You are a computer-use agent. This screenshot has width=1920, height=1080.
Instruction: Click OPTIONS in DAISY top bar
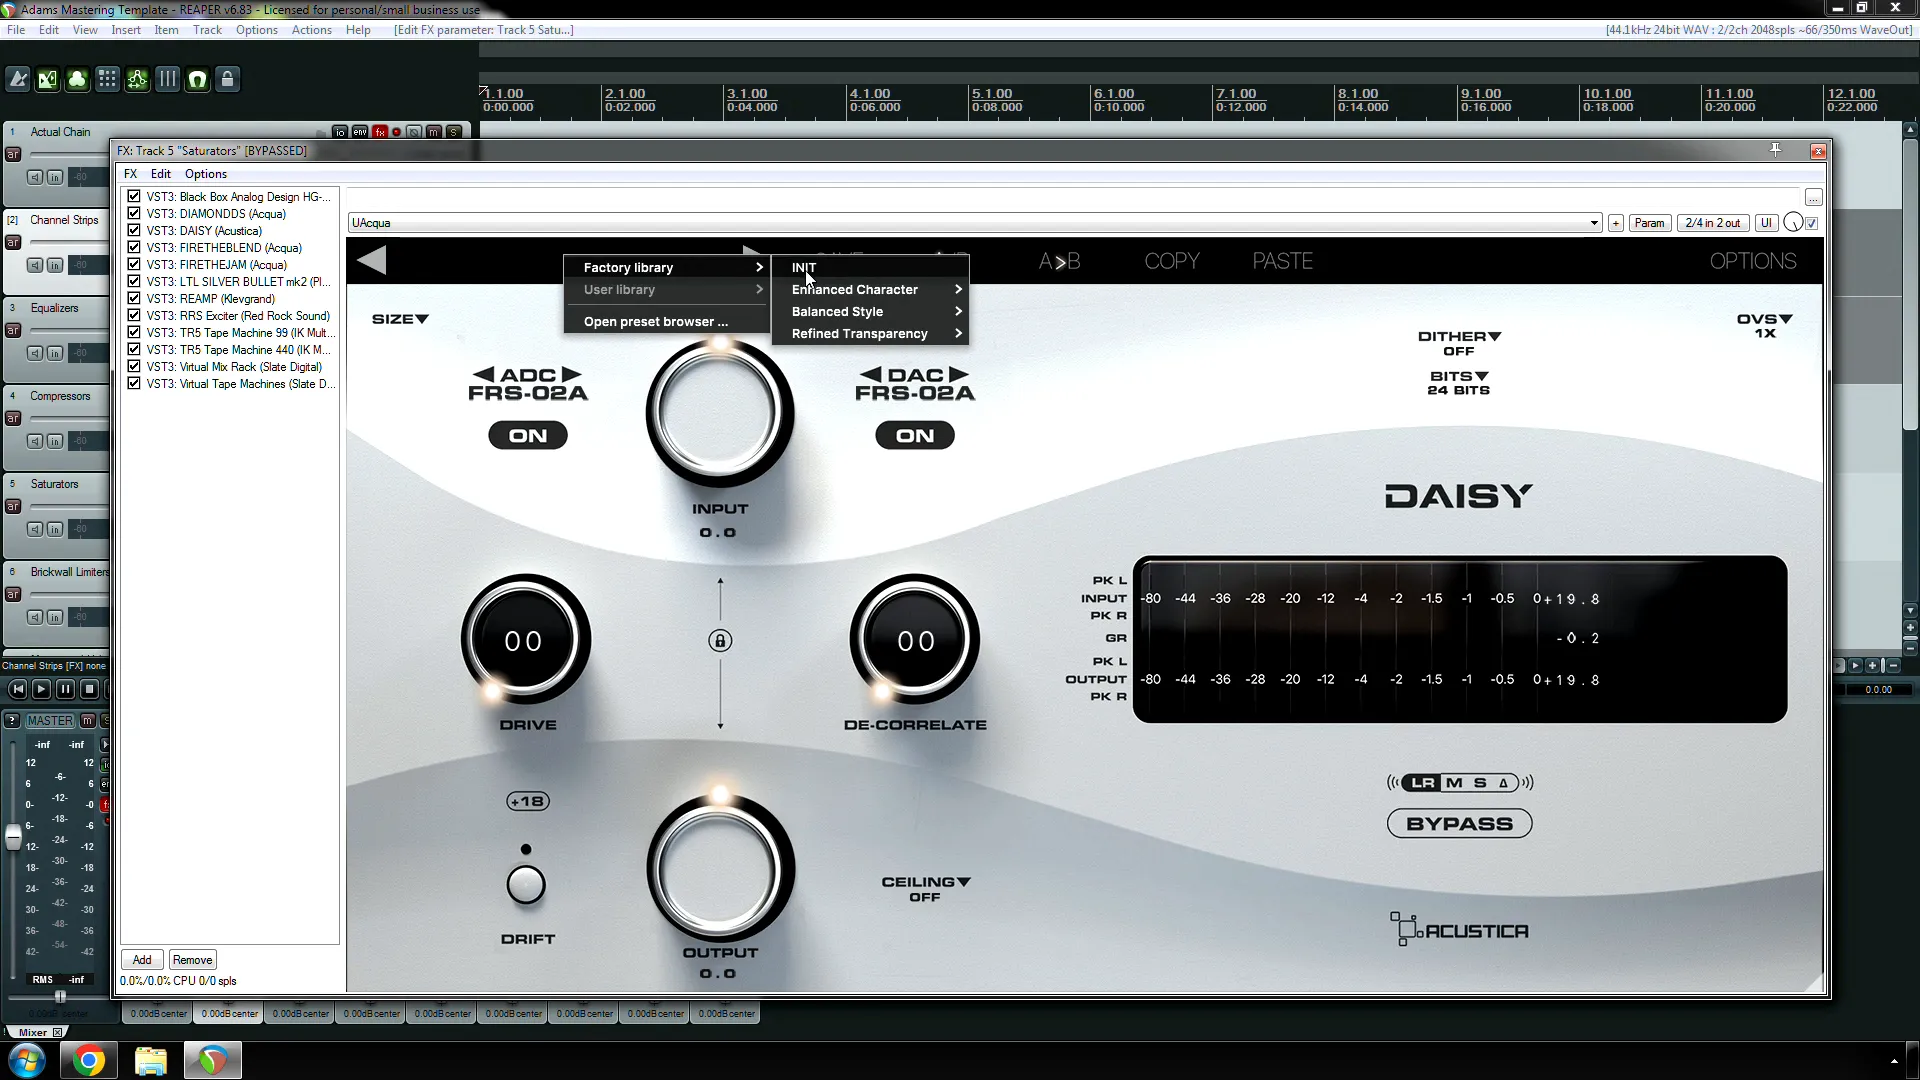[1753, 261]
